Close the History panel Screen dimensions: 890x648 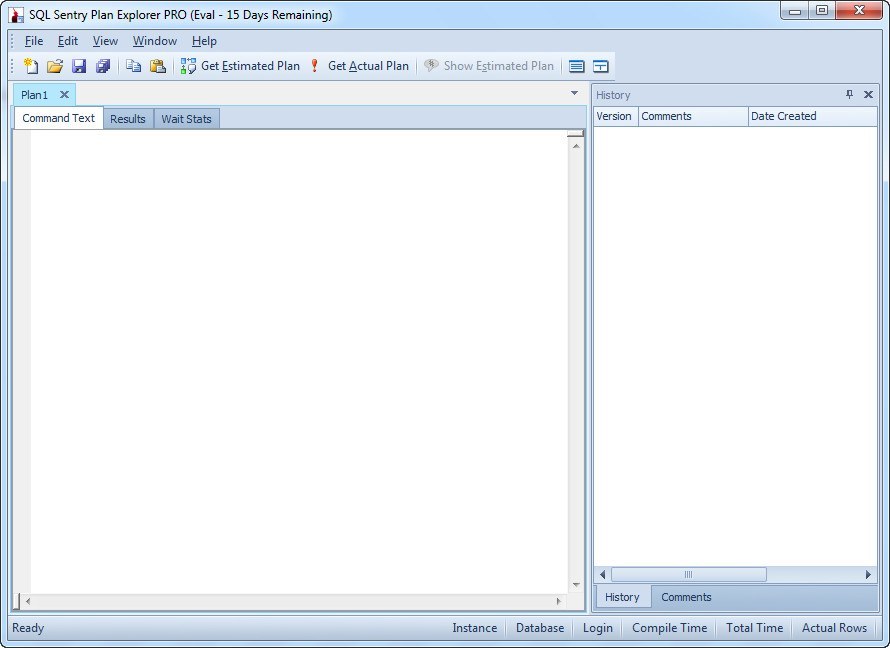pyautogui.click(x=868, y=94)
